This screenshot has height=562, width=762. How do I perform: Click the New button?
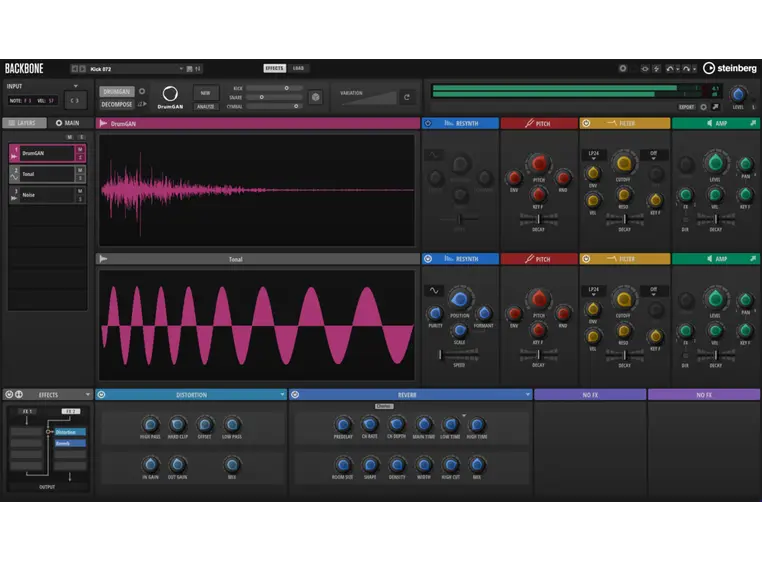point(206,92)
